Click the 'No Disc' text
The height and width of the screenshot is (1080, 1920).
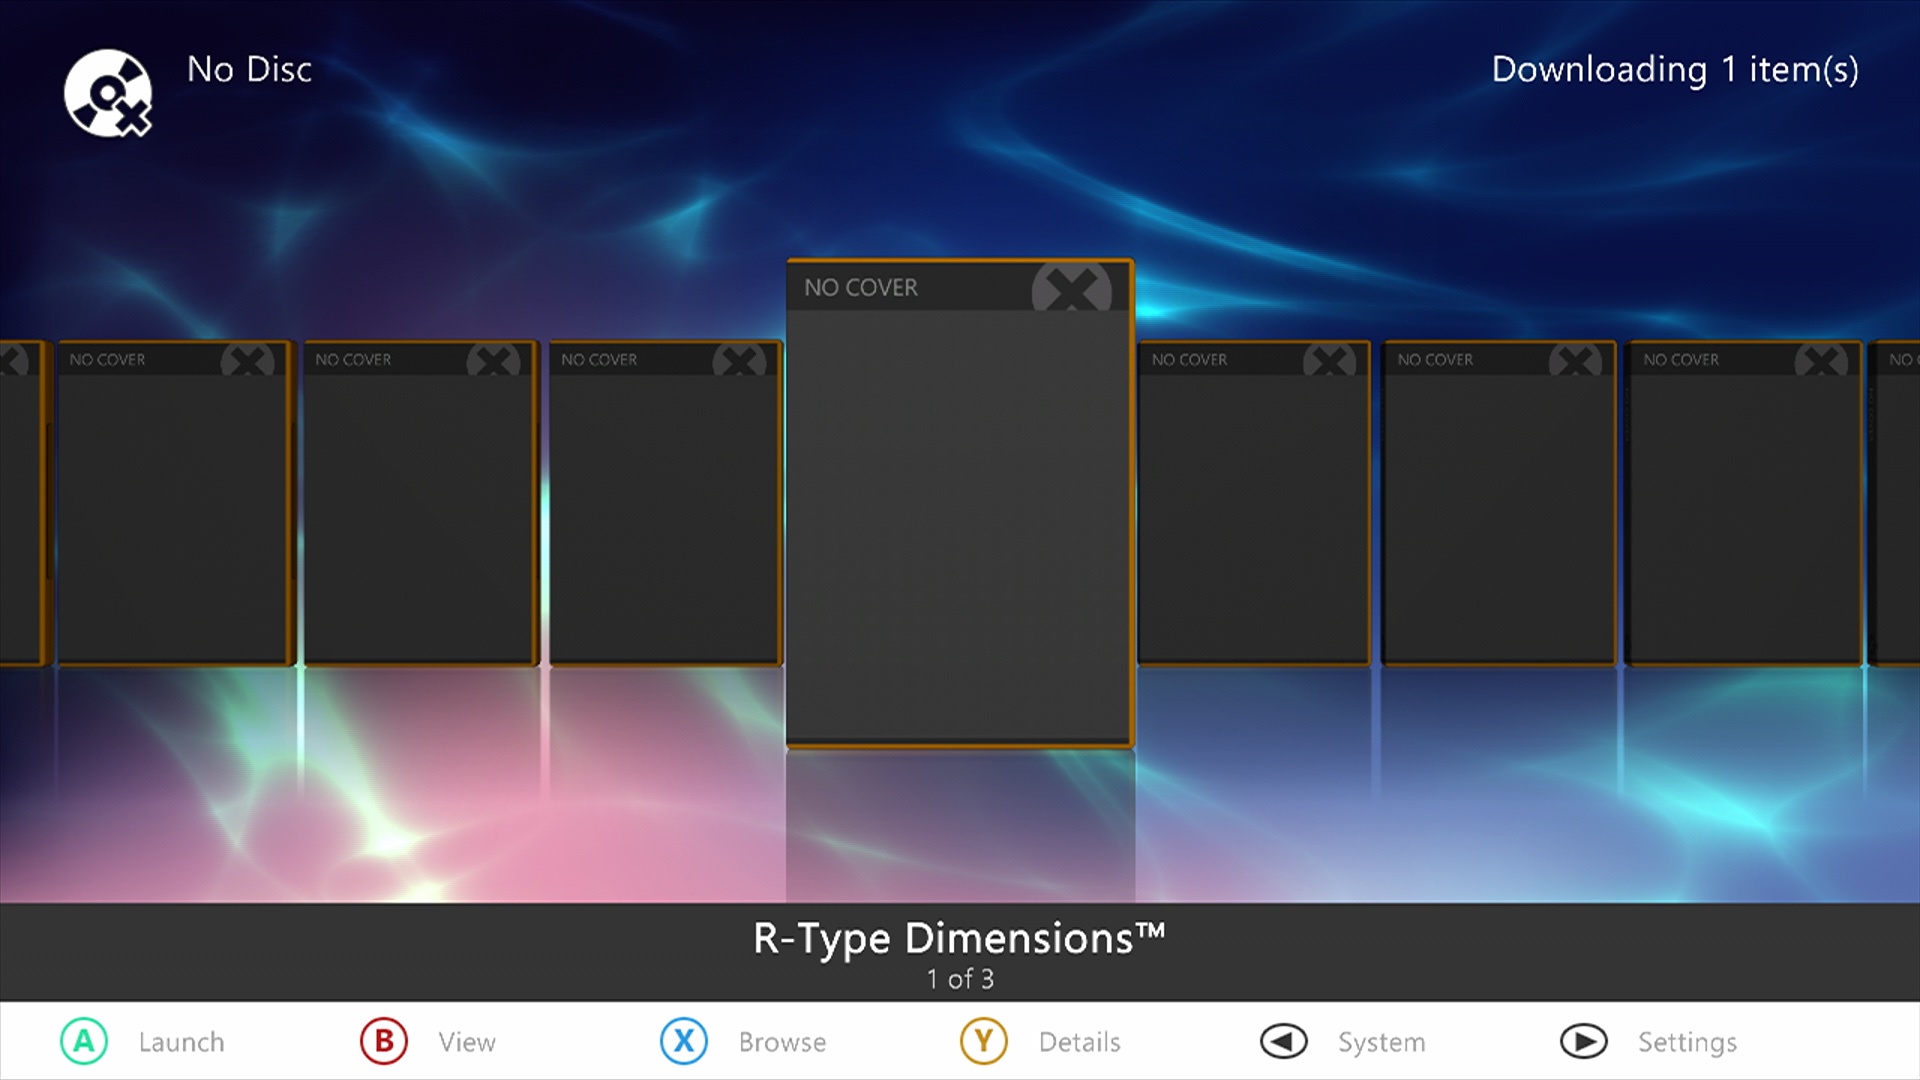pyautogui.click(x=250, y=69)
